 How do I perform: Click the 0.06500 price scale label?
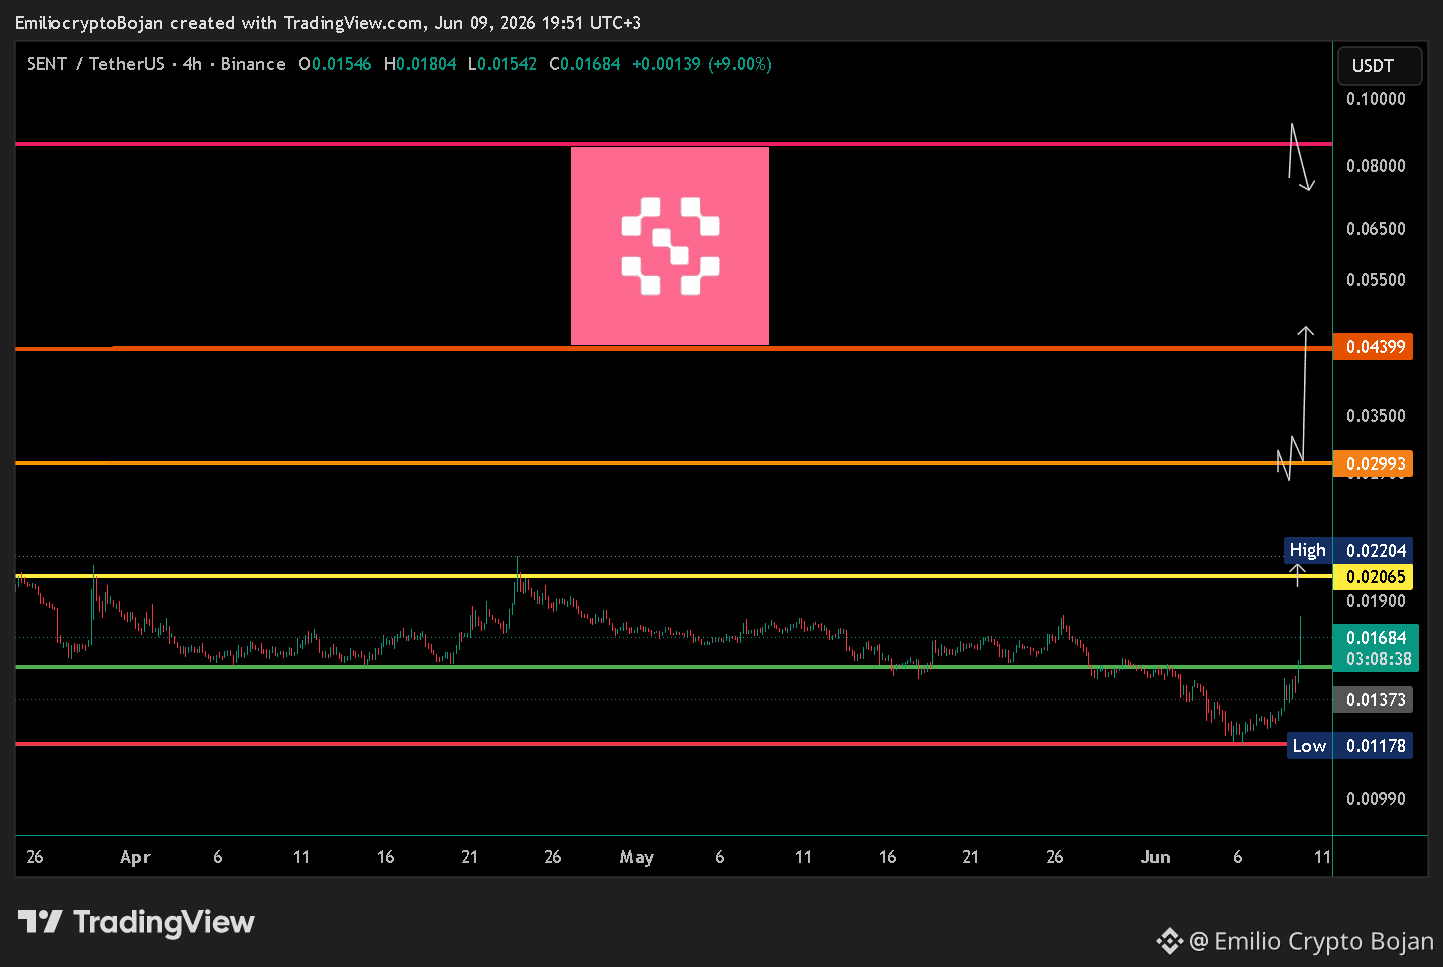pyautogui.click(x=1376, y=229)
